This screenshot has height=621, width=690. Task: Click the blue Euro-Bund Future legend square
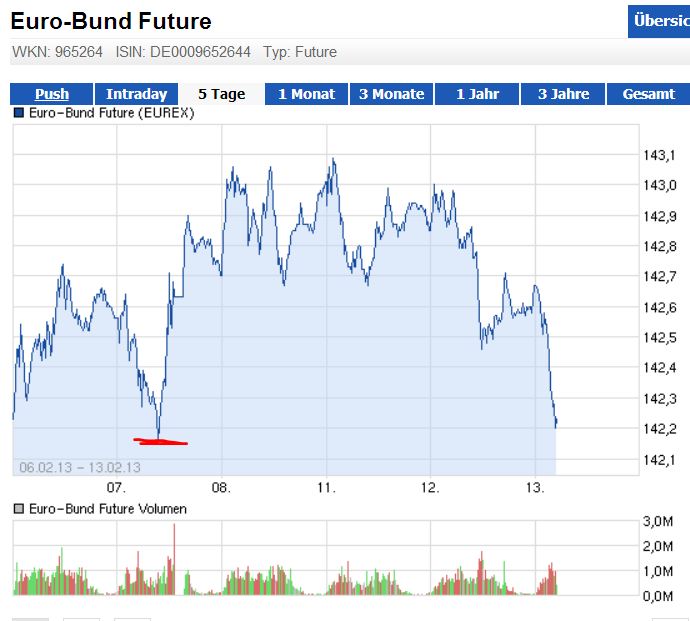tap(18, 113)
